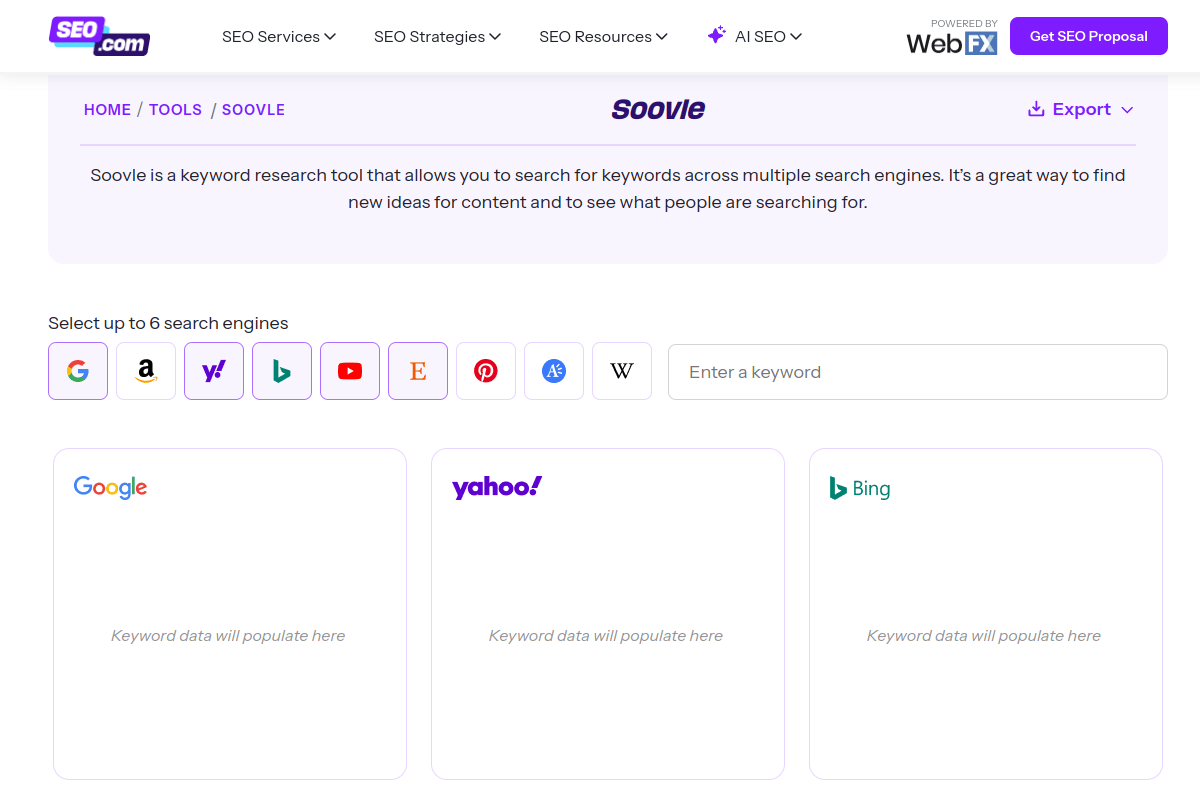Expand the Export dropdown
The width and height of the screenshot is (1200, 800).
click(x=1080, y=109)
